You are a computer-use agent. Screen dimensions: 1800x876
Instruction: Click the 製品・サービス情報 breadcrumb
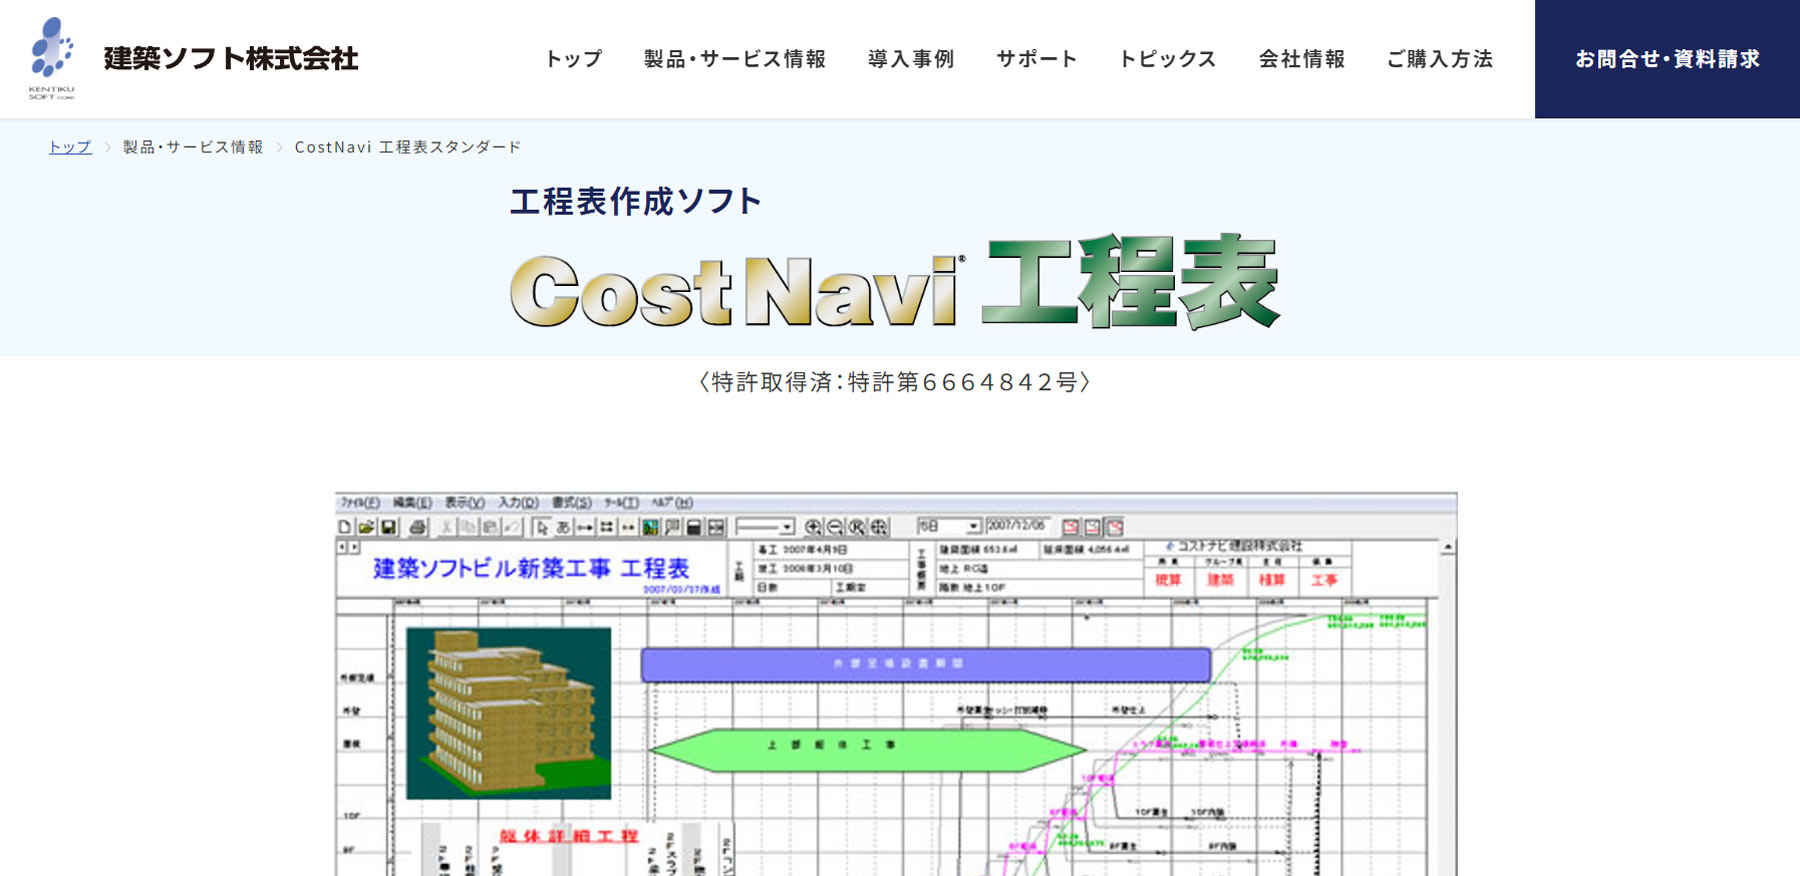pyautogui.click(x=193, y=147)
